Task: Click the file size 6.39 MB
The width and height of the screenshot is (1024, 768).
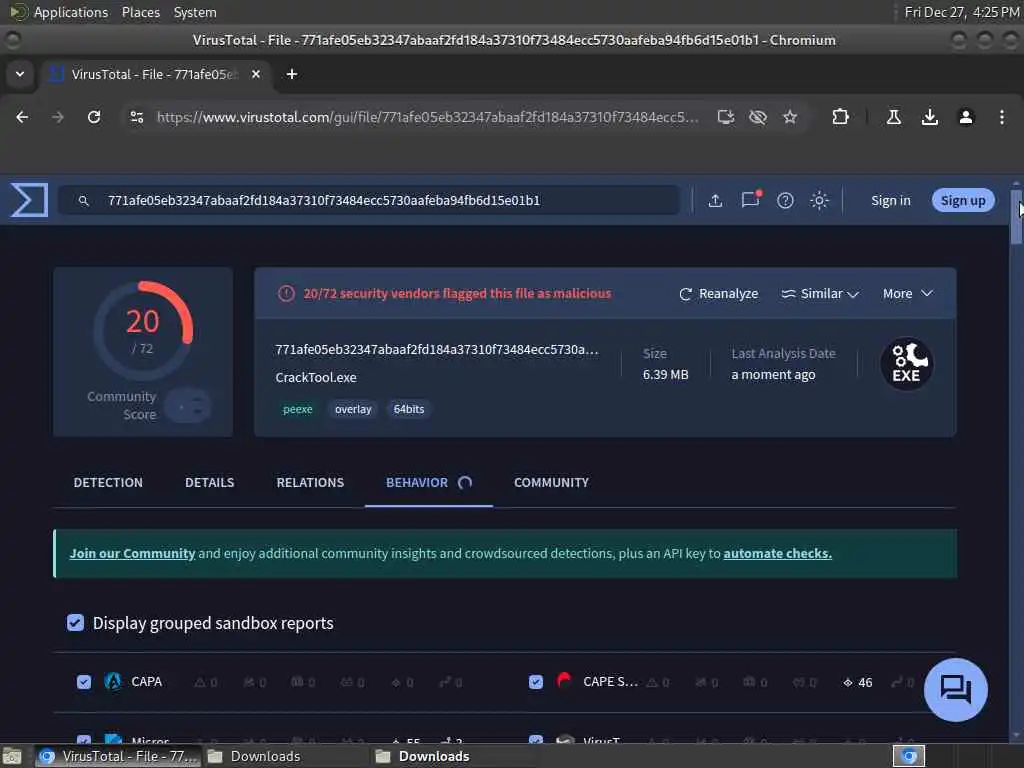Action: [x=665, y=374]
